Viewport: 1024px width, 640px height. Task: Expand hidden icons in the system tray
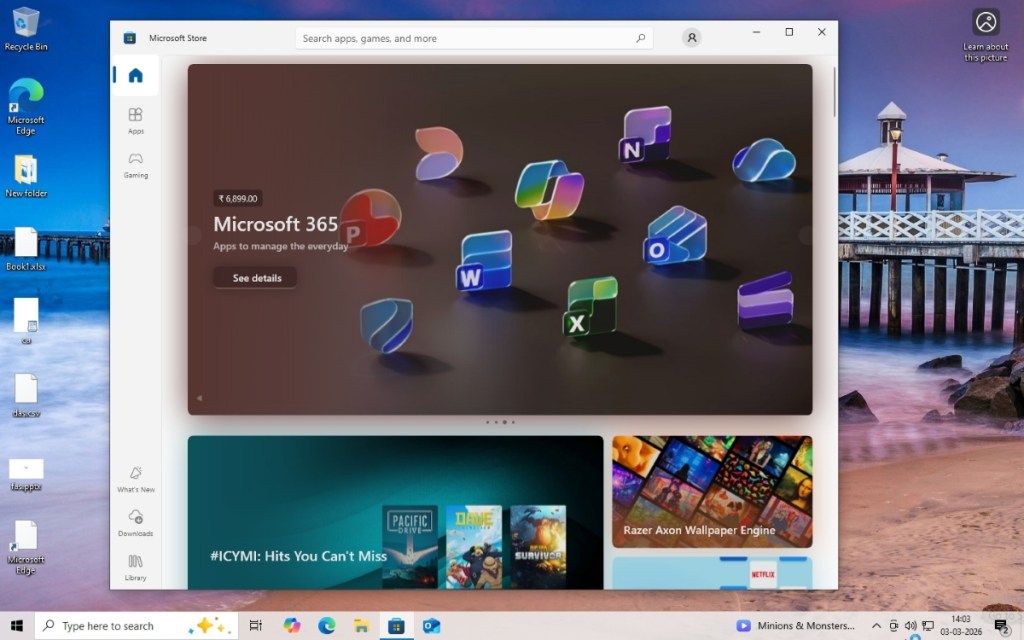(875, 626)
